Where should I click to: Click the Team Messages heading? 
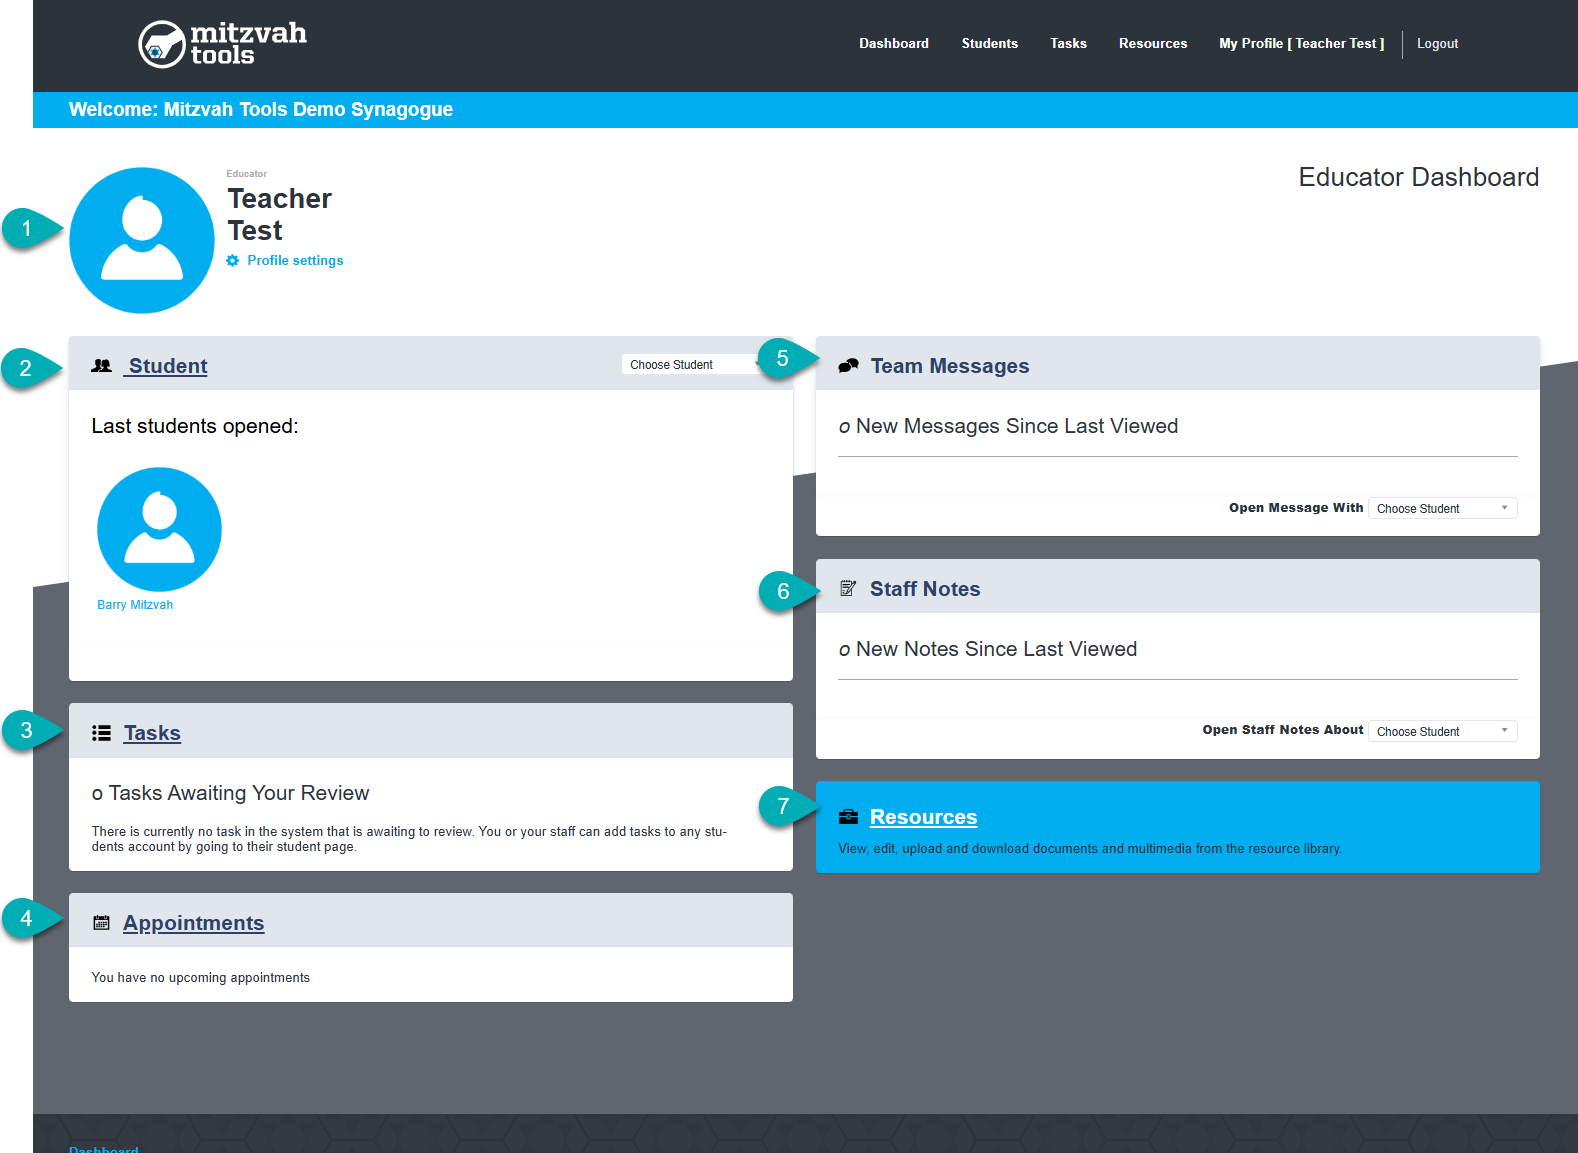pyautogui.click(x=949, y=366)
